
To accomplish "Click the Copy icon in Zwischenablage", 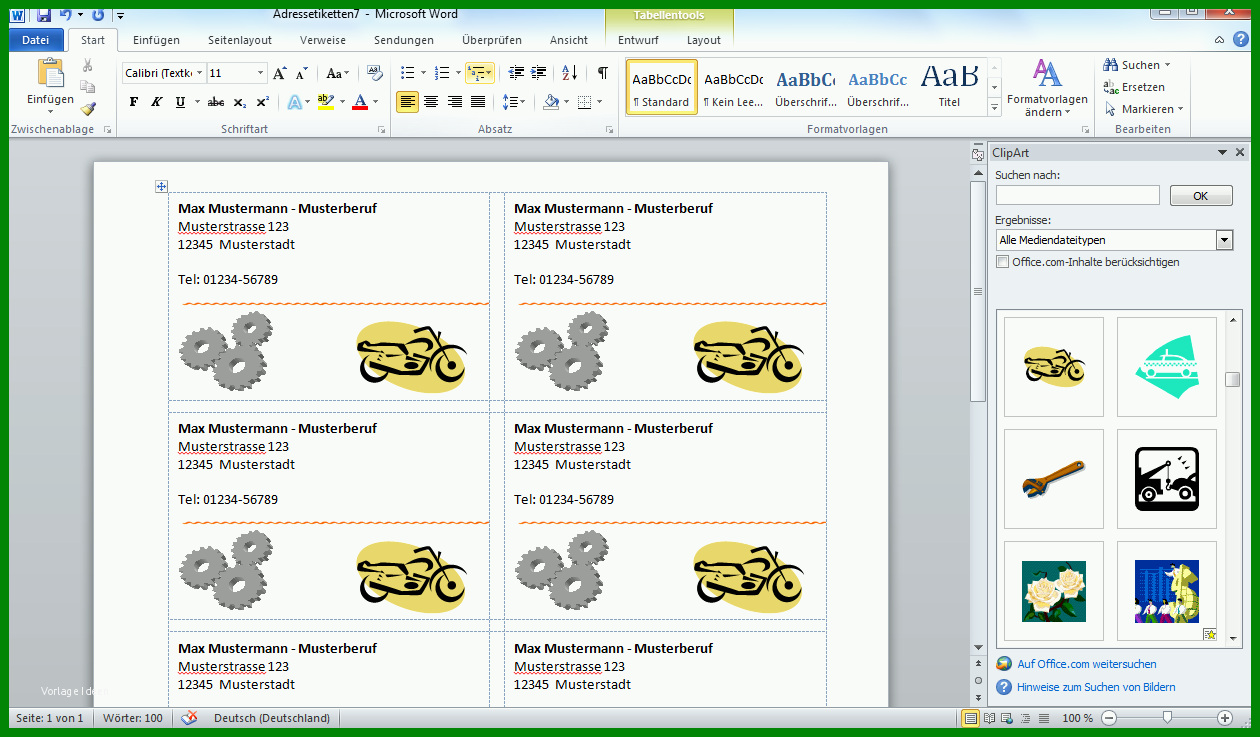I will [x=88, y=87].
